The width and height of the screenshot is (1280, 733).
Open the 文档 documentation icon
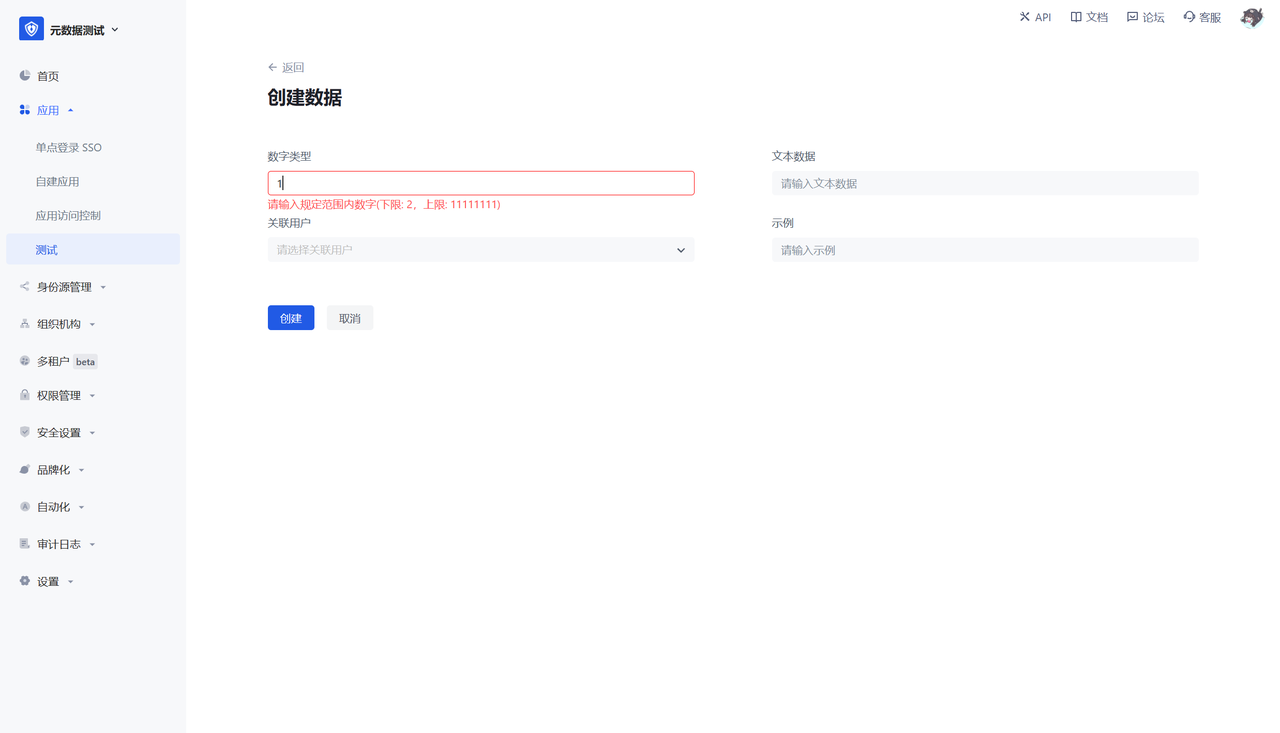(x=1076, y=17)
